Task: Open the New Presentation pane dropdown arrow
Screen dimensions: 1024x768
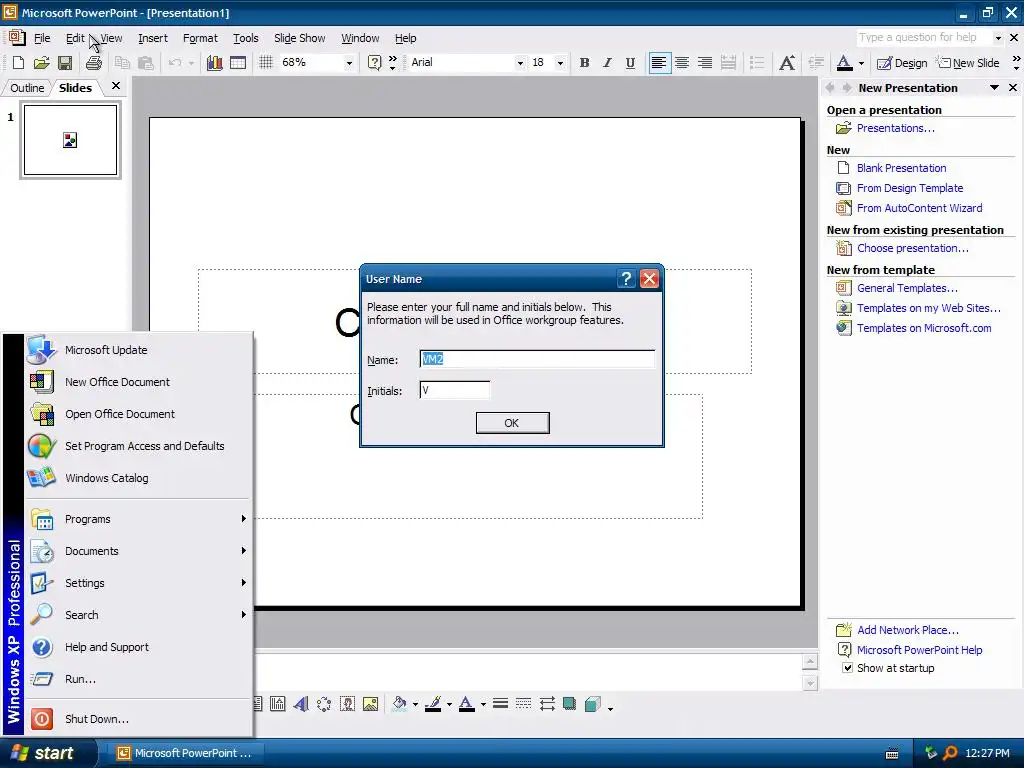Action: point(994,88)
